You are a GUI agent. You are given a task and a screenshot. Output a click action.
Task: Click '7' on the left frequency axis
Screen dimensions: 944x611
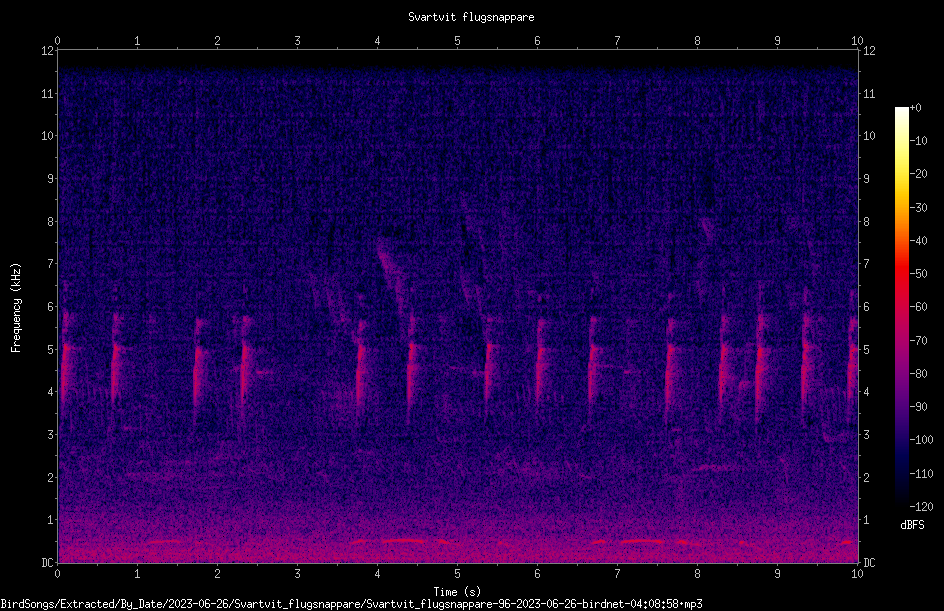51,264
